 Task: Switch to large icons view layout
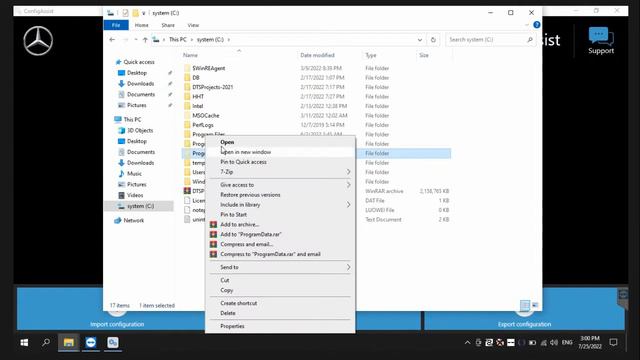point(535,305)
